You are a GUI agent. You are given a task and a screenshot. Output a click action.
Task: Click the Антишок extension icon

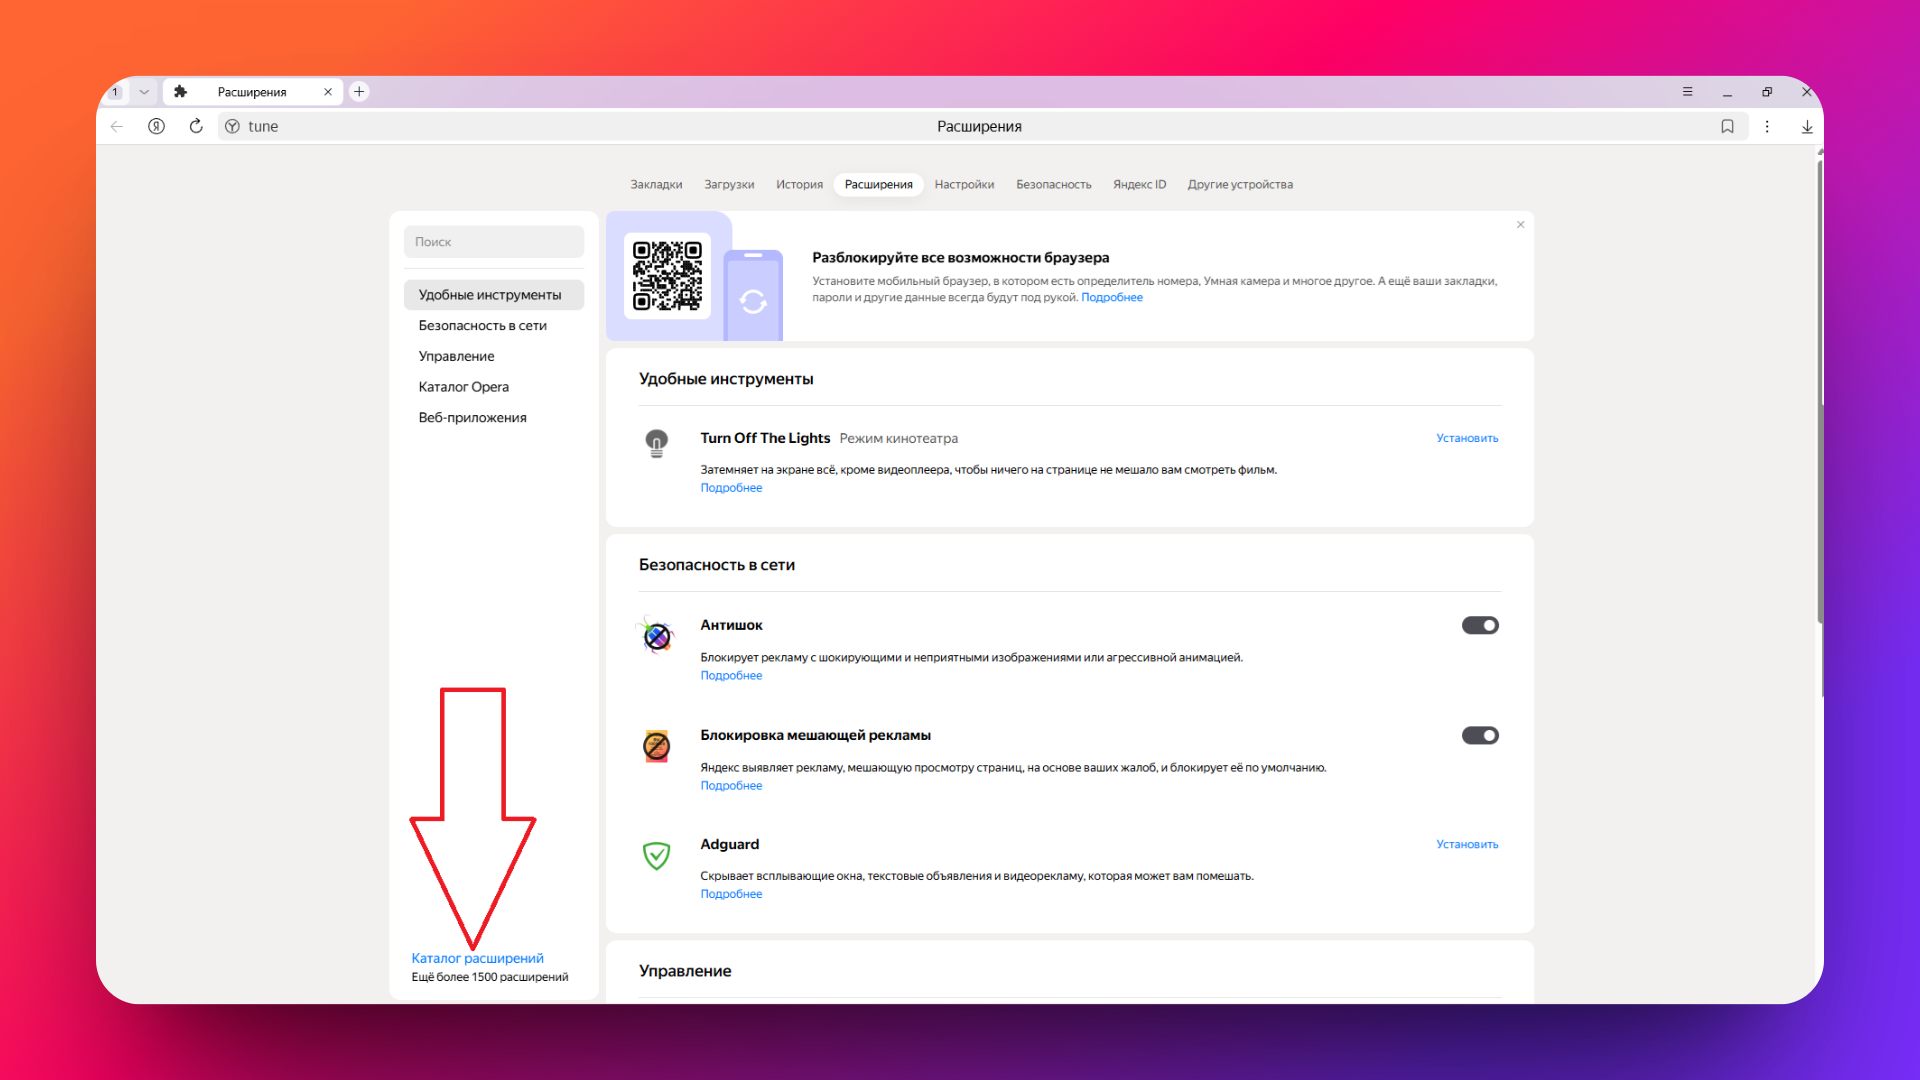point(656,635)
